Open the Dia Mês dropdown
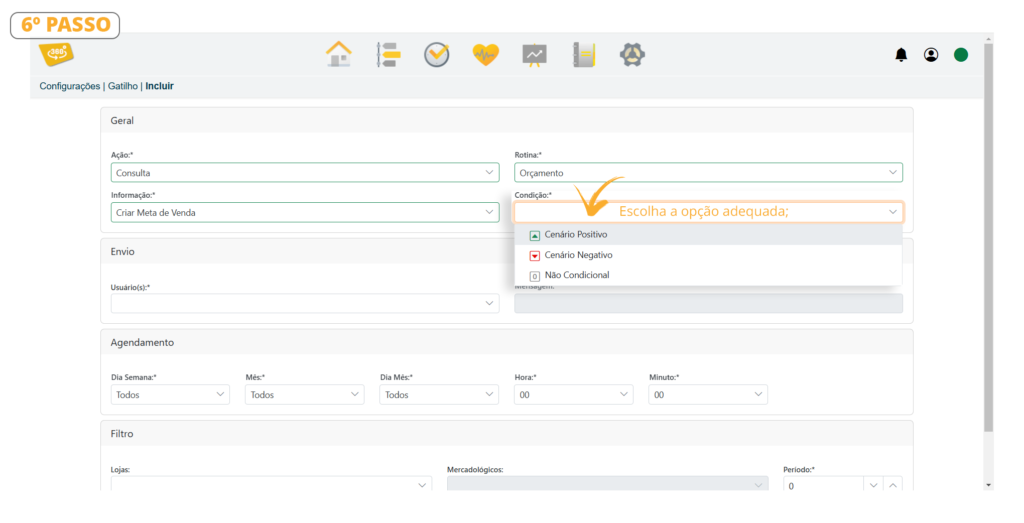This screenshot has height=523, width=1024. pyautogui.click(x=439, y=394)
